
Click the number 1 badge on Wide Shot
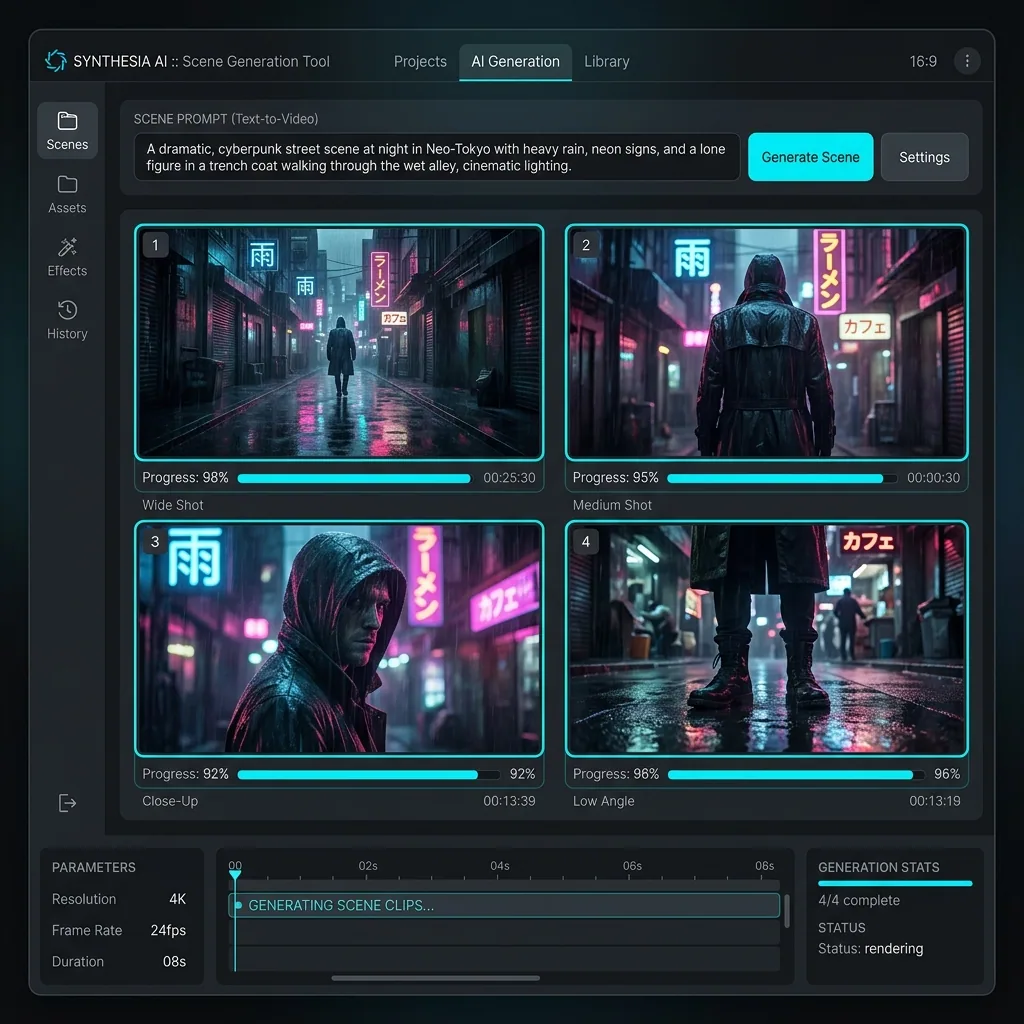[x=155, y=244]
